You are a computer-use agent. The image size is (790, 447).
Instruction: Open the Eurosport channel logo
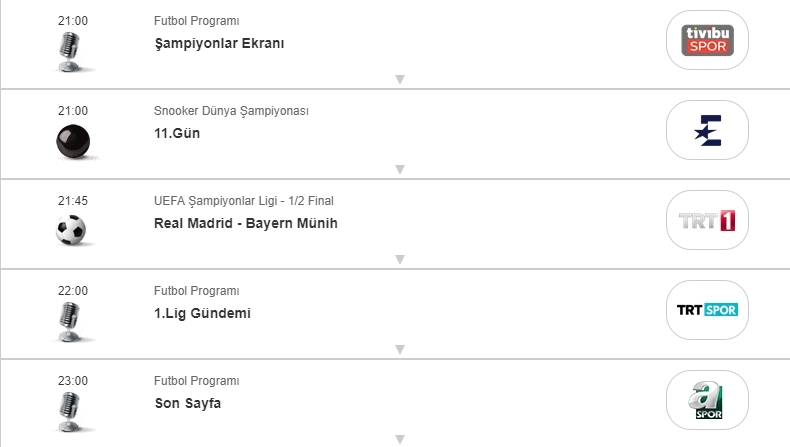pos(707,130)
